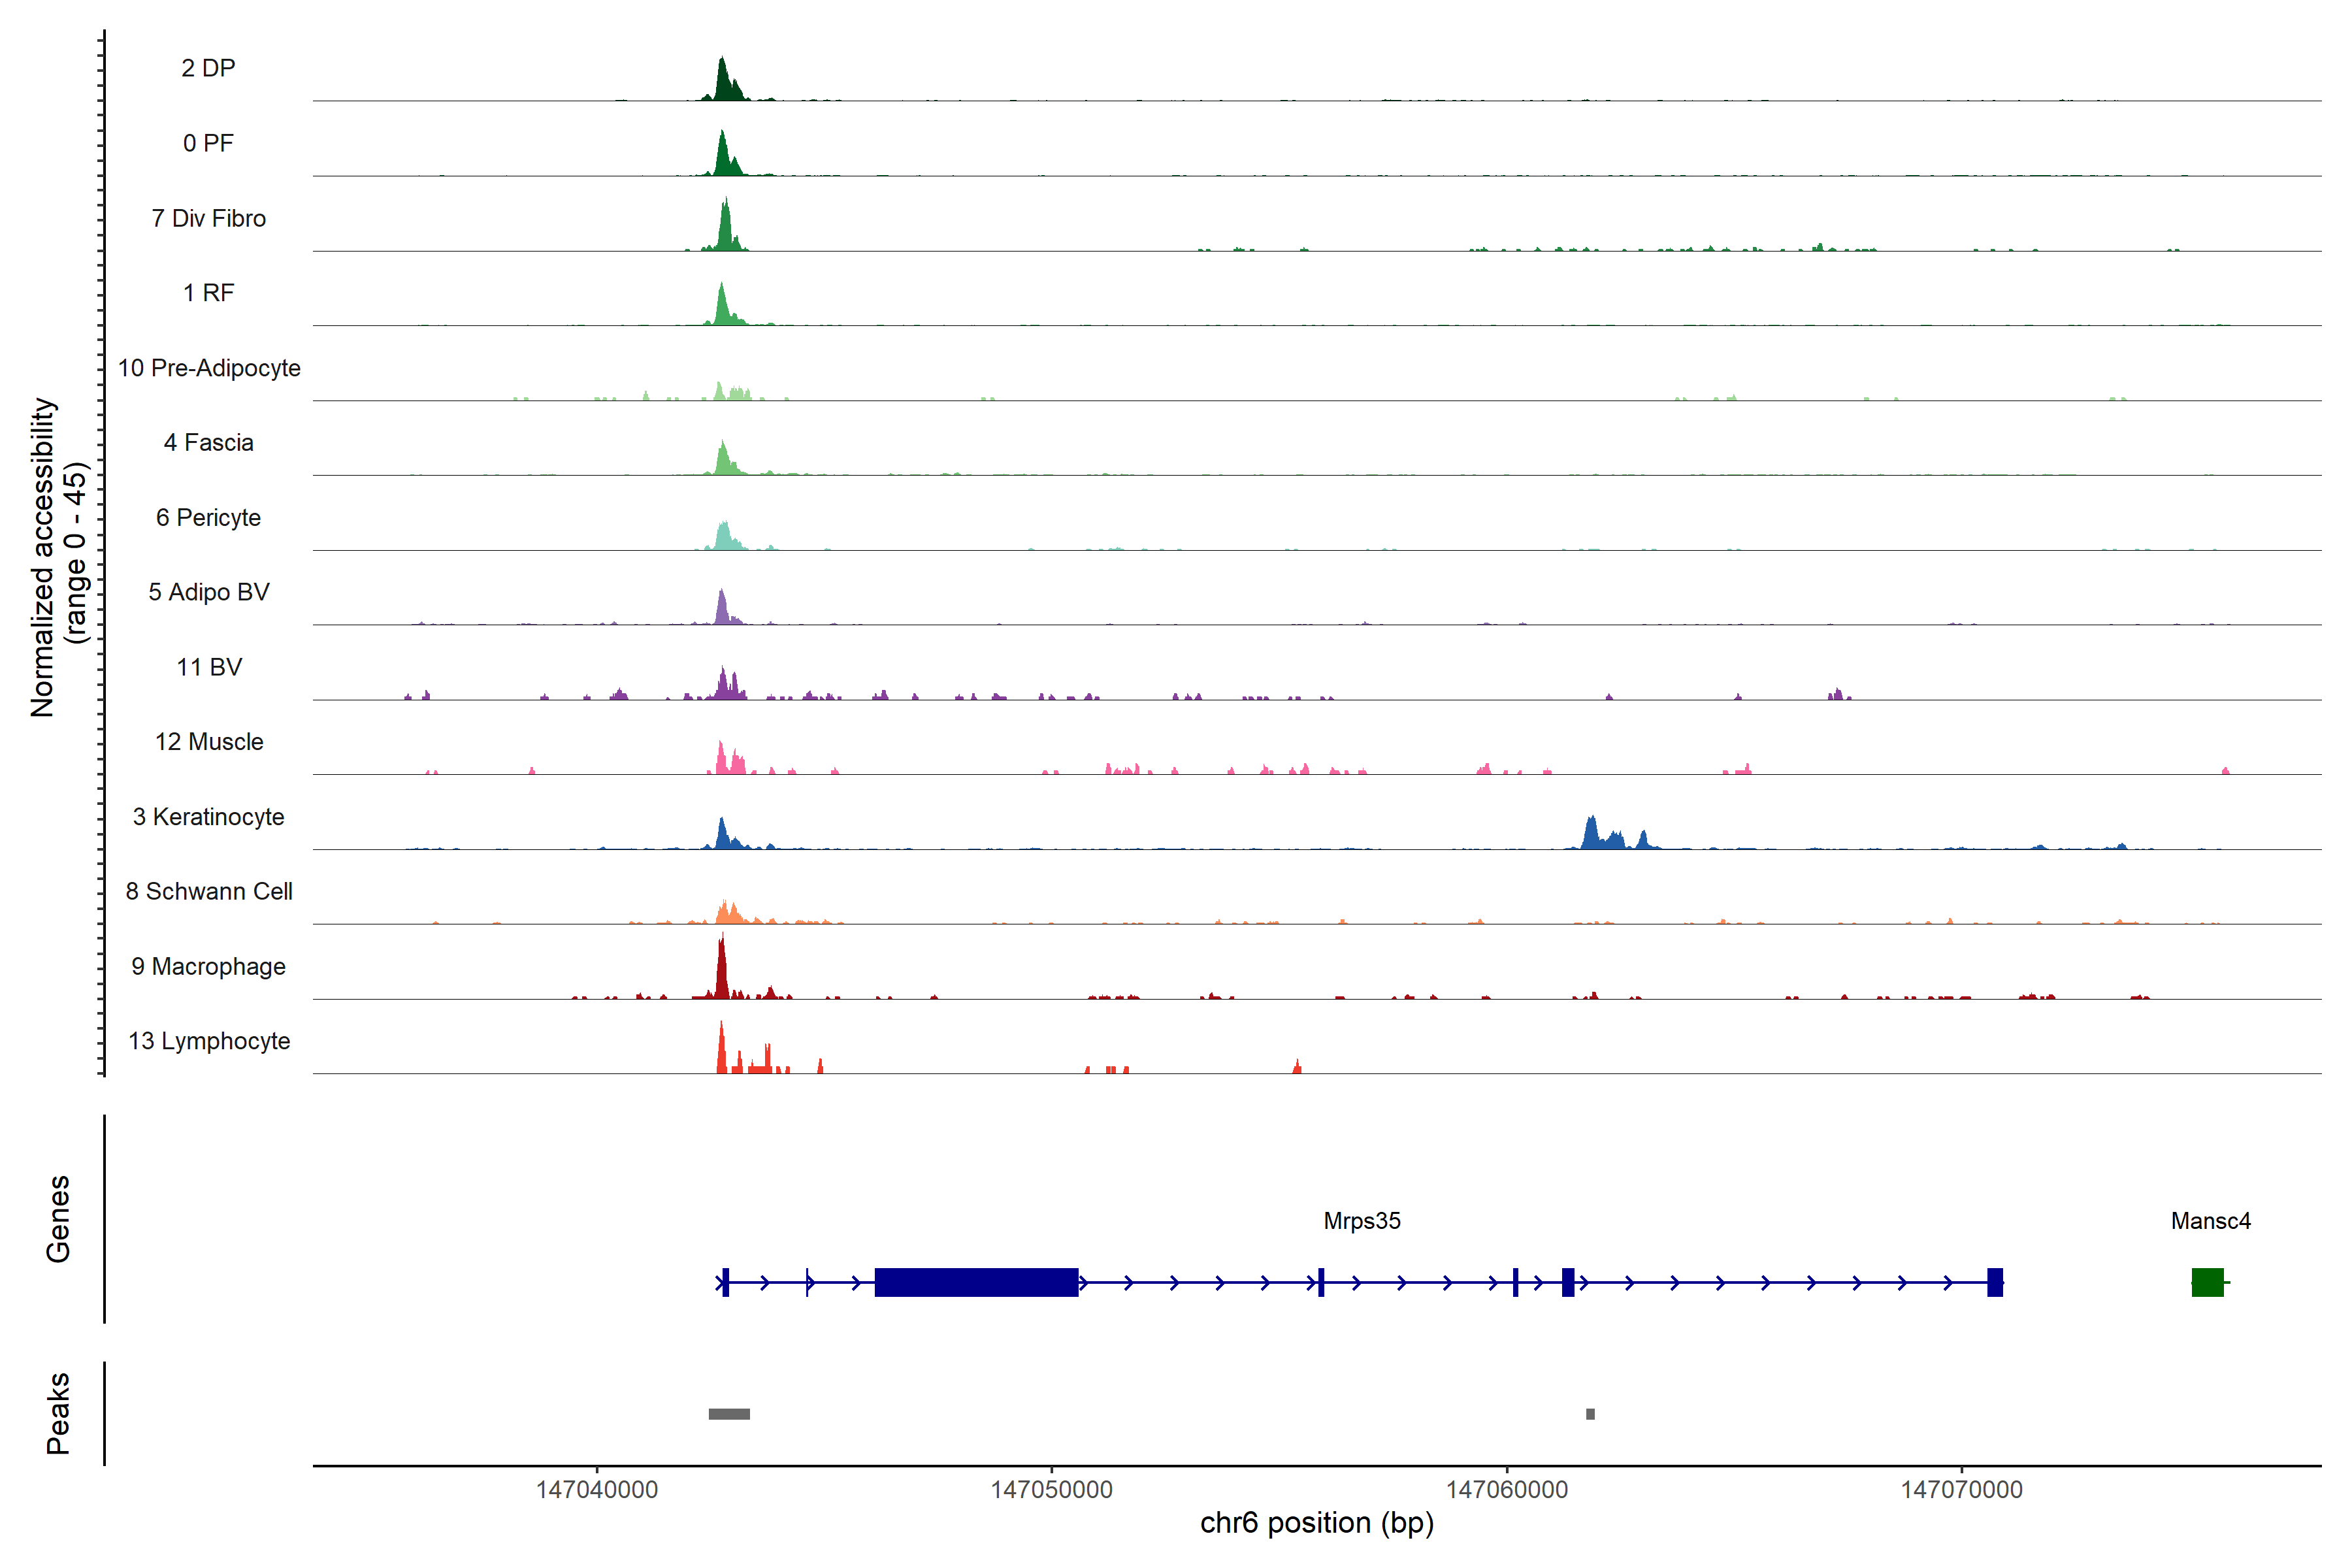The width and height of the screenshot is (2352, 1568).
Task: Click the wide gray peak bar
Action: 729,1414
